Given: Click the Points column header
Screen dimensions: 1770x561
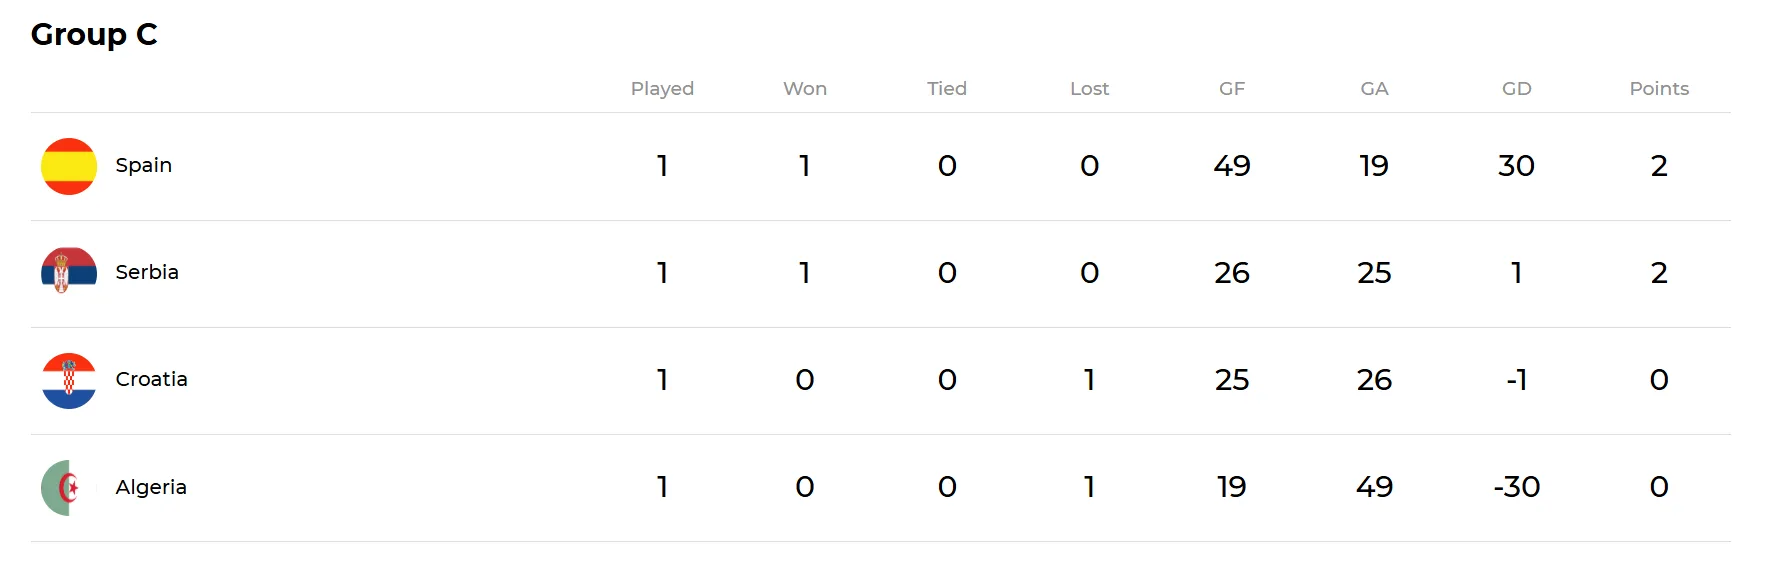Looking at the screenshot, I should pyautogui.click(x=1659, y=88).
